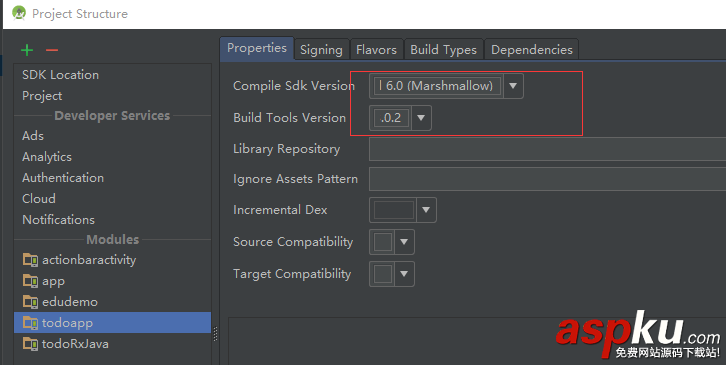Click the Library Repository label
This screenshot has width=726, height=365.
[x=287, y=149]
